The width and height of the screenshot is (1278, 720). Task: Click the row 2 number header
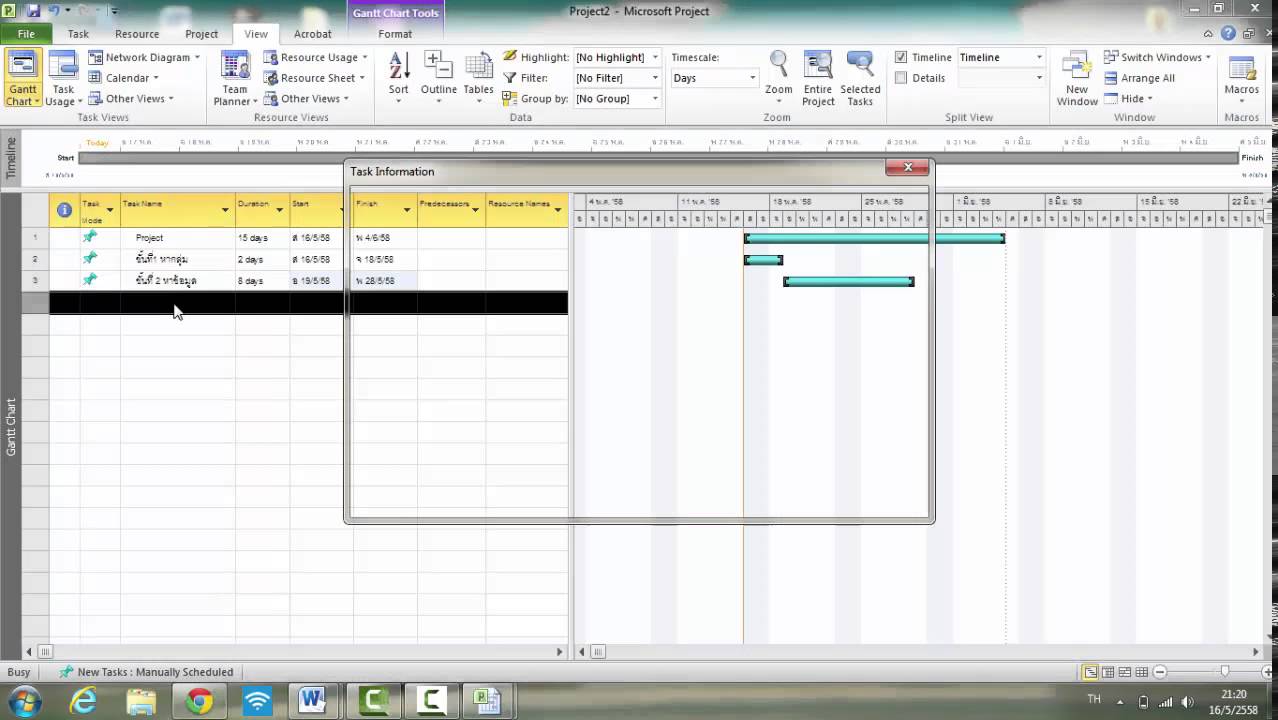point(35,259)
